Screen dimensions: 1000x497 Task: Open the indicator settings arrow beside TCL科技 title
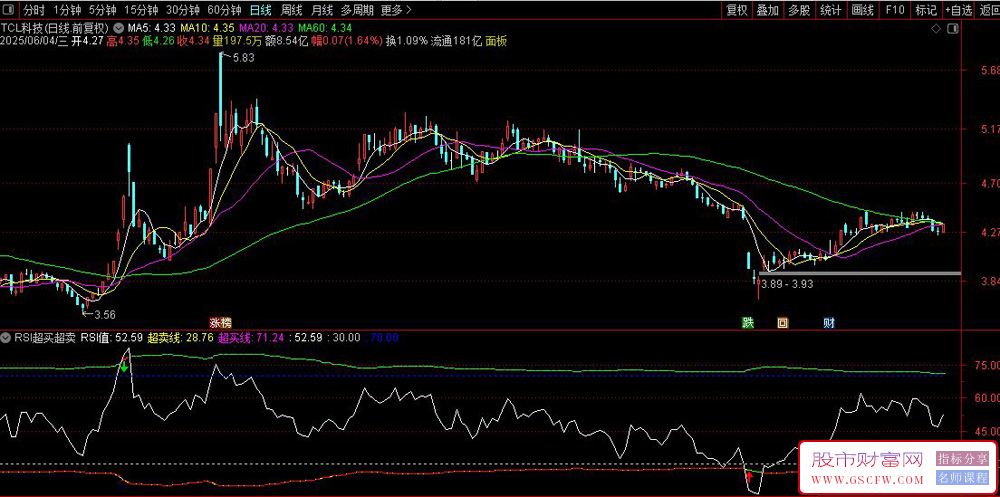pos(119,28)
